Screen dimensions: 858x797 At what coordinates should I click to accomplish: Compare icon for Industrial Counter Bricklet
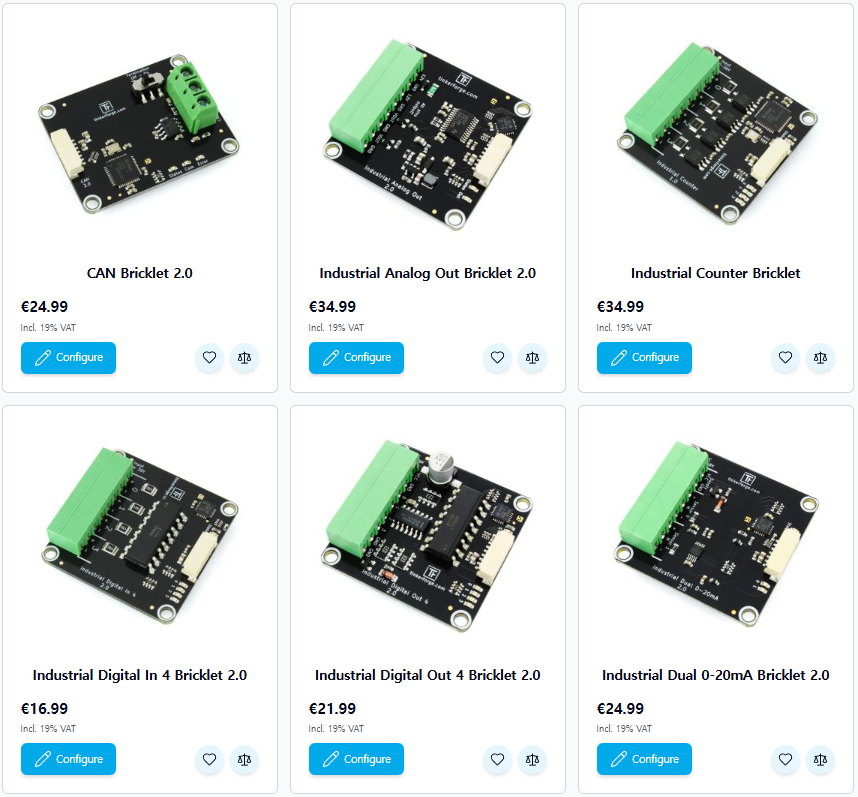click(x=820, y=358)
